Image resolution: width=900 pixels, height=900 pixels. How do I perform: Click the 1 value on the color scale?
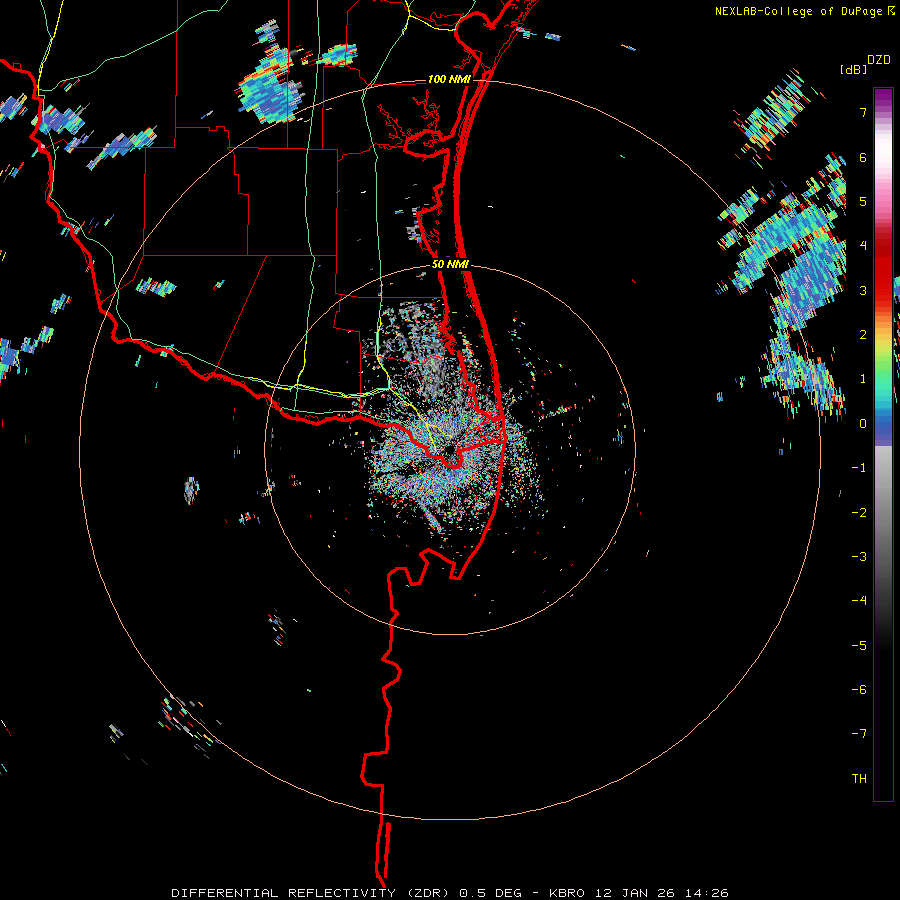pos(863,379)
